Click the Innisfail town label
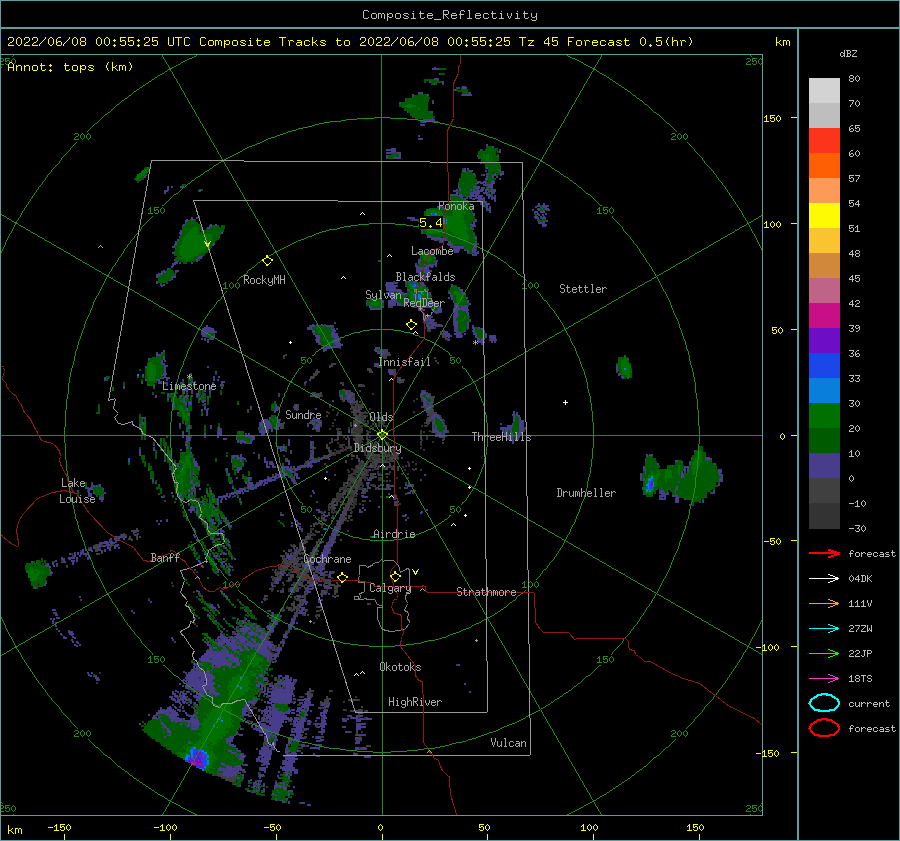 [404, 362]
